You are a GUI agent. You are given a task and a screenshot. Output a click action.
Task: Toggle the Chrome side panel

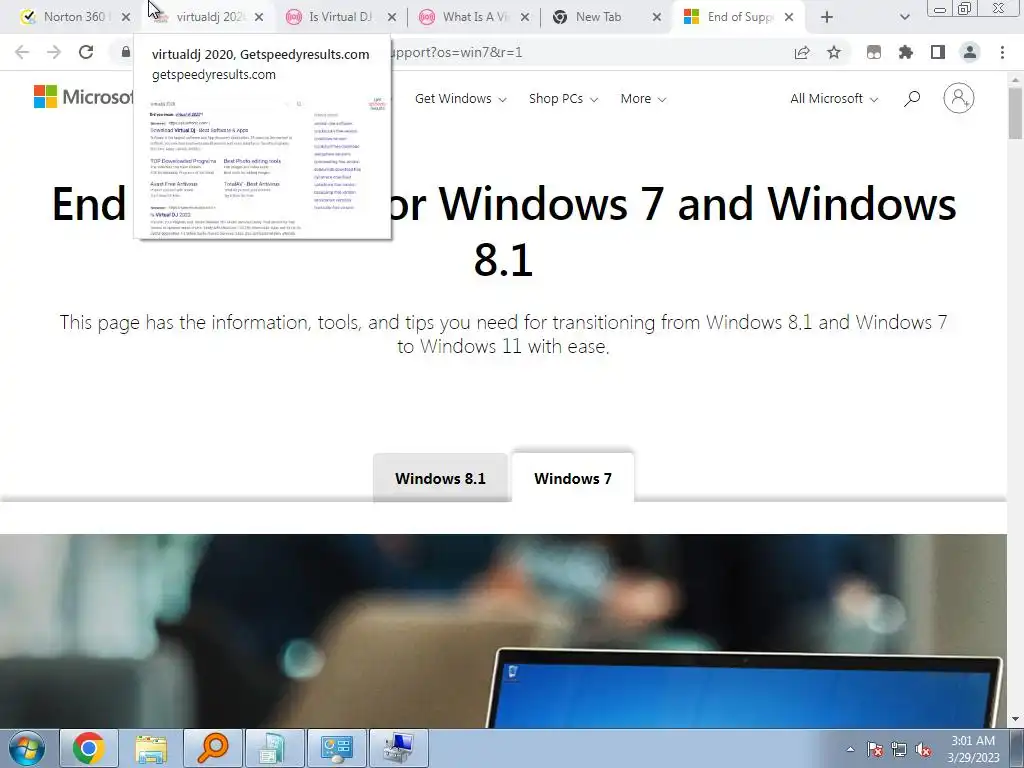point(938,52)
